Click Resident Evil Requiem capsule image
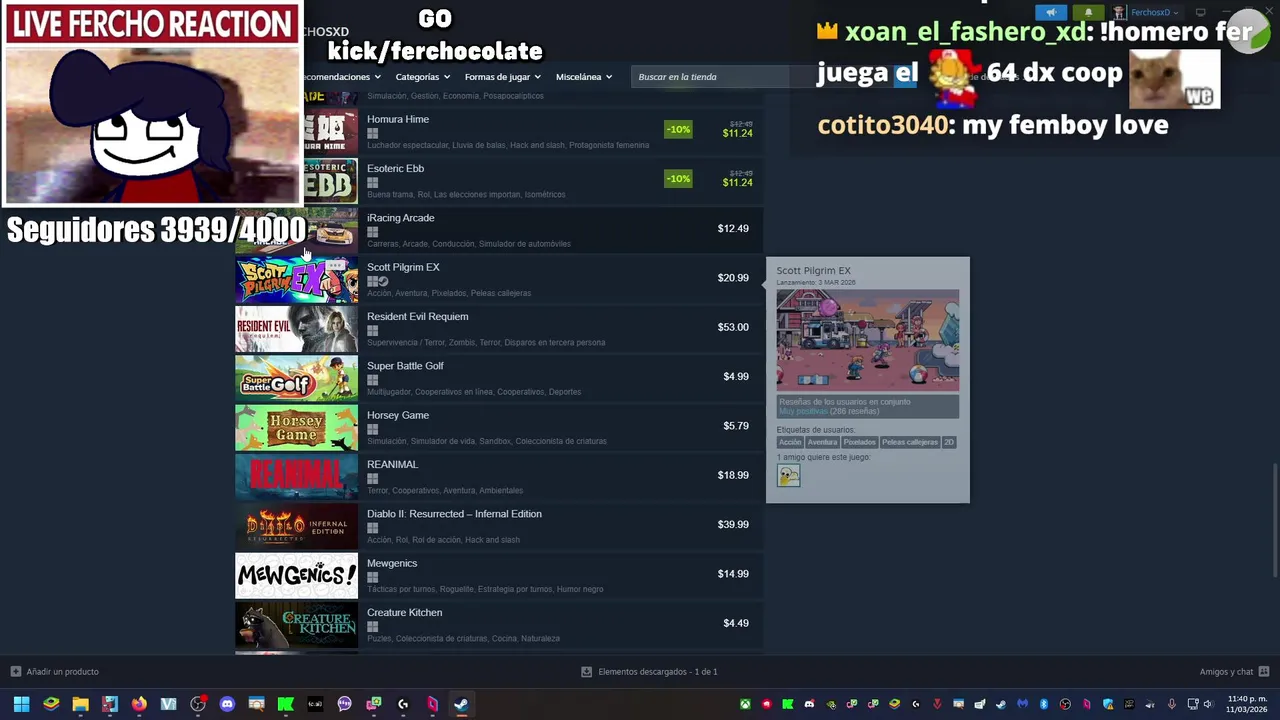Screen dimensions: 1280x720 (296, 329)
